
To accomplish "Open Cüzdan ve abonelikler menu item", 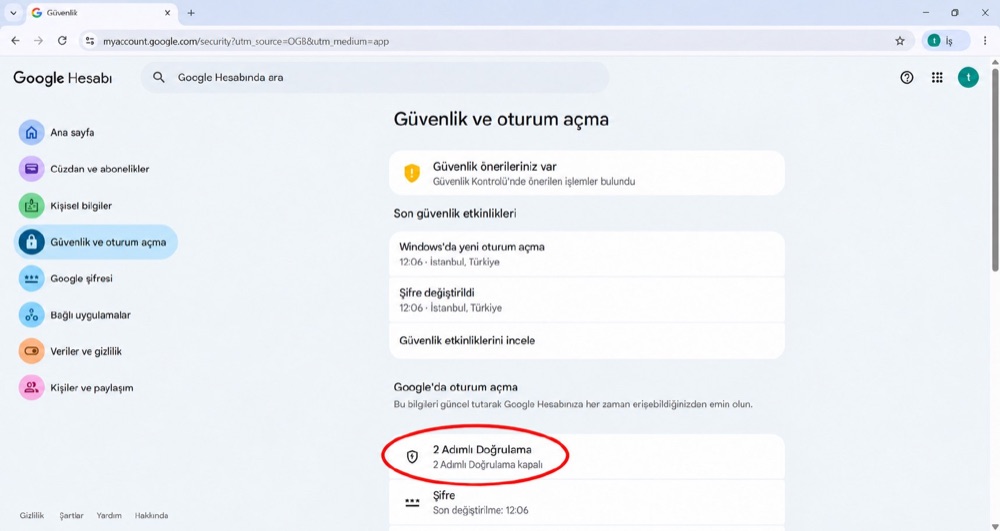I will 96,169.
